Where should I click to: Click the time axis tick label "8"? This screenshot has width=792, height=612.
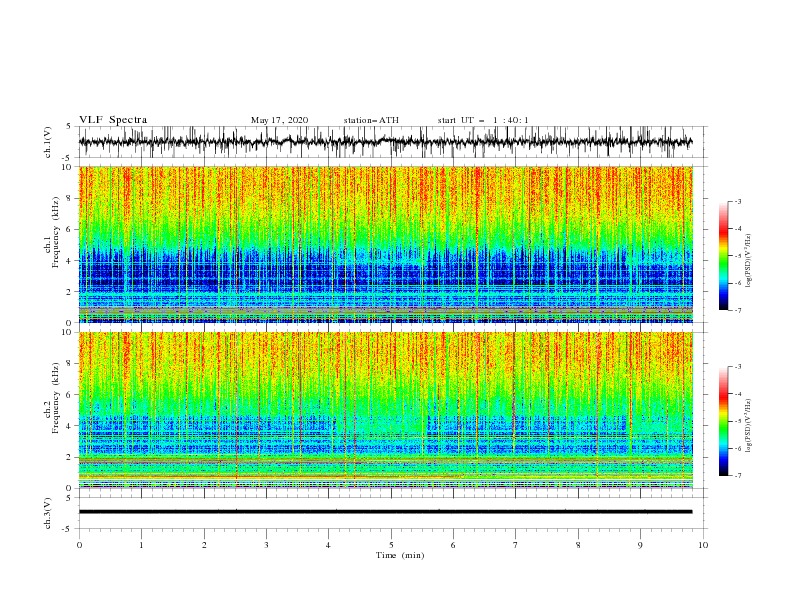click(578, 545)
